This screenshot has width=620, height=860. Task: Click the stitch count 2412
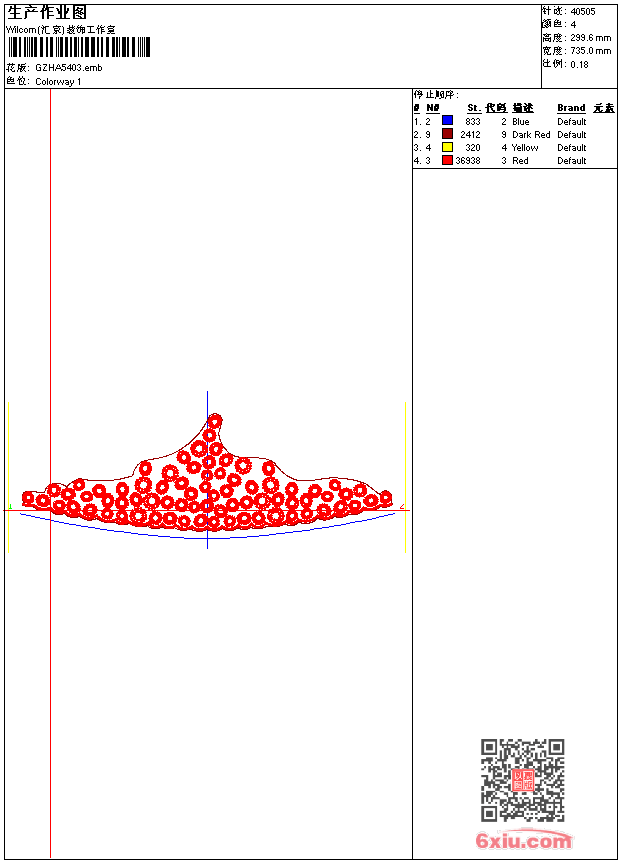coord(470,134)
